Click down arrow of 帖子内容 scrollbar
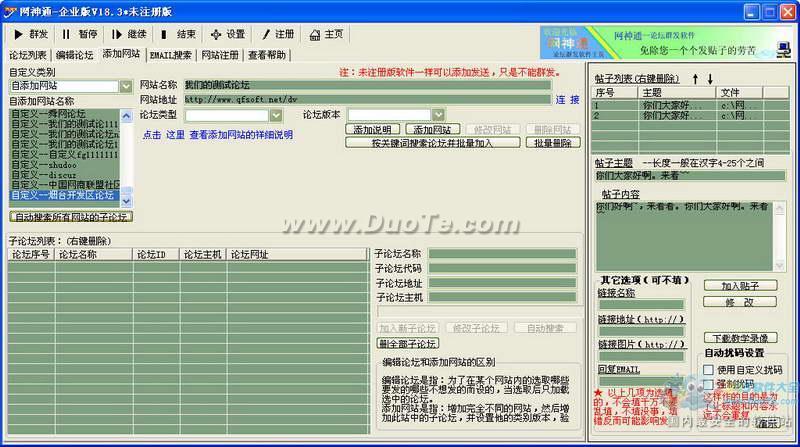Screen dimensions: 800x447 point(780,265)
